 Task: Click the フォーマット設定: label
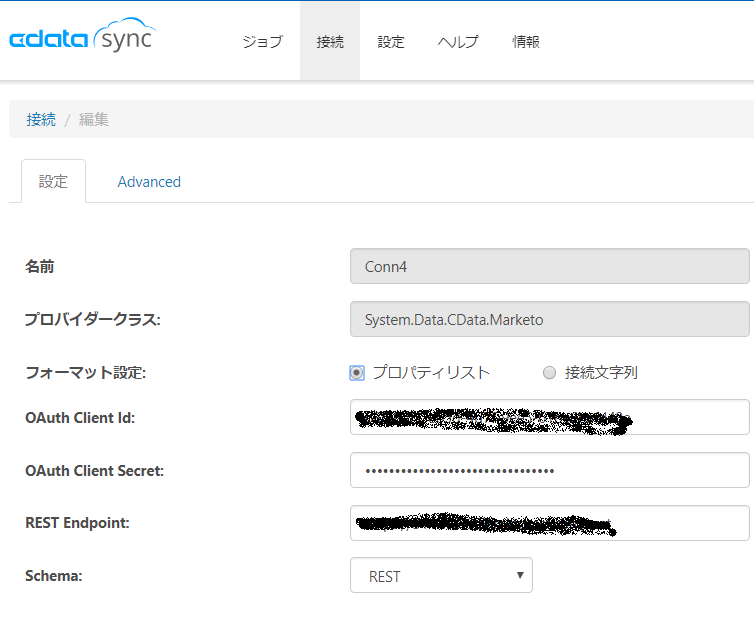click(x=86, y=372)
